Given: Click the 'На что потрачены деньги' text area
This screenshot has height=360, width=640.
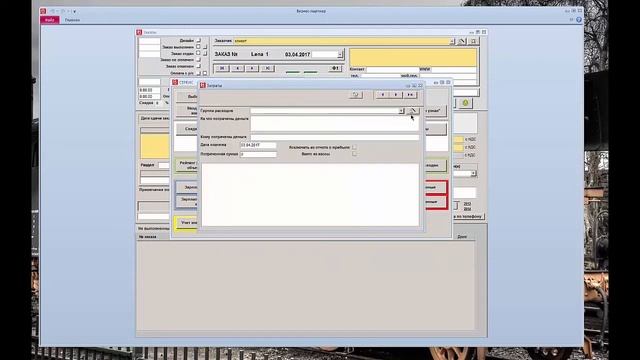Looking at the screenshot, I should pyautogui.click(x=334, y=124).
